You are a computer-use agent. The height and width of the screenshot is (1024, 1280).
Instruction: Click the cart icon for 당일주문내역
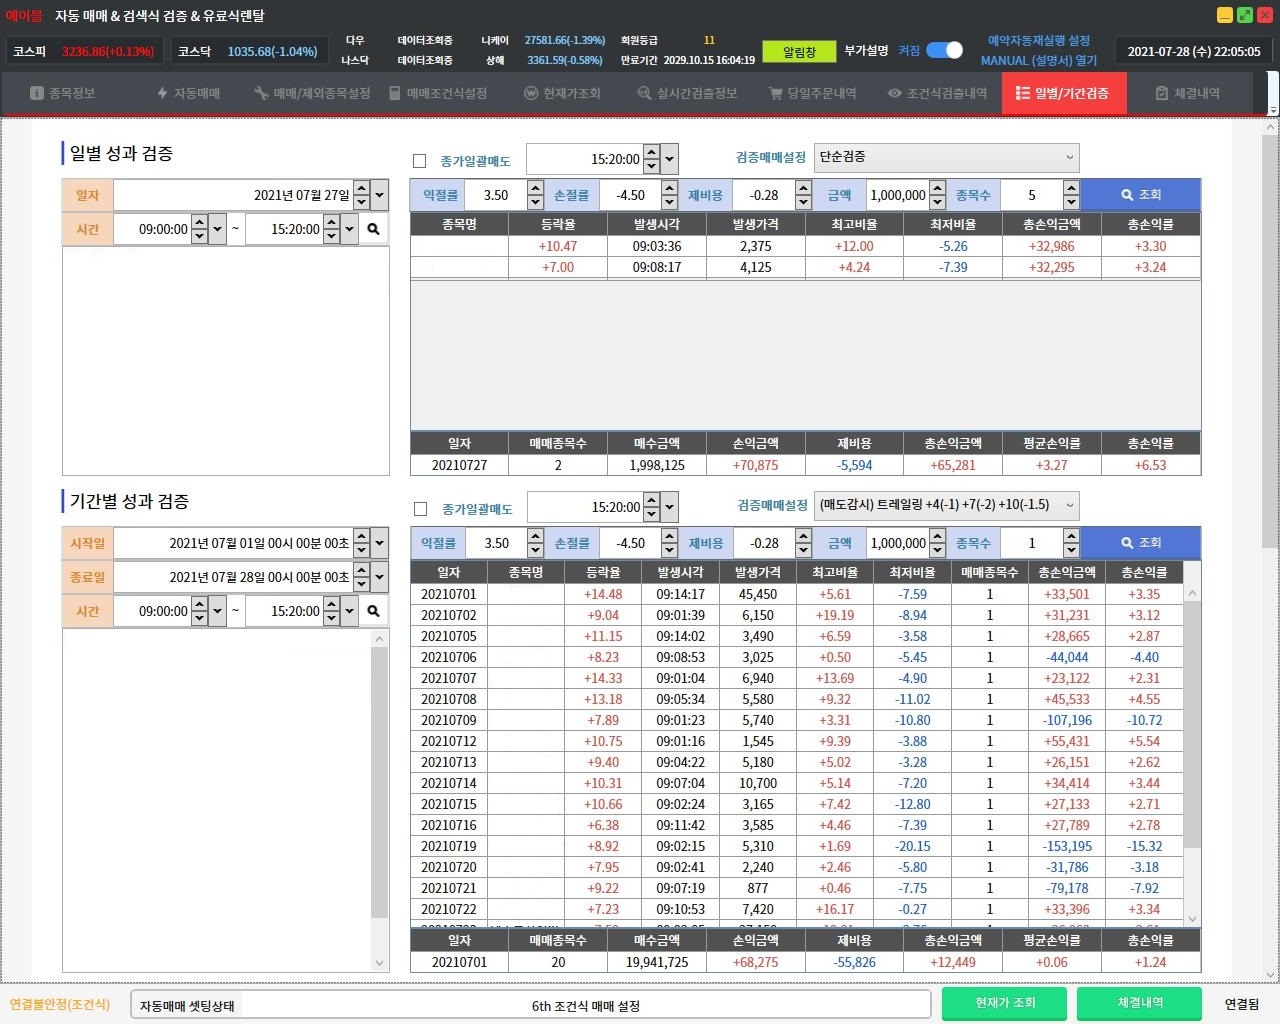coord(775,93)
